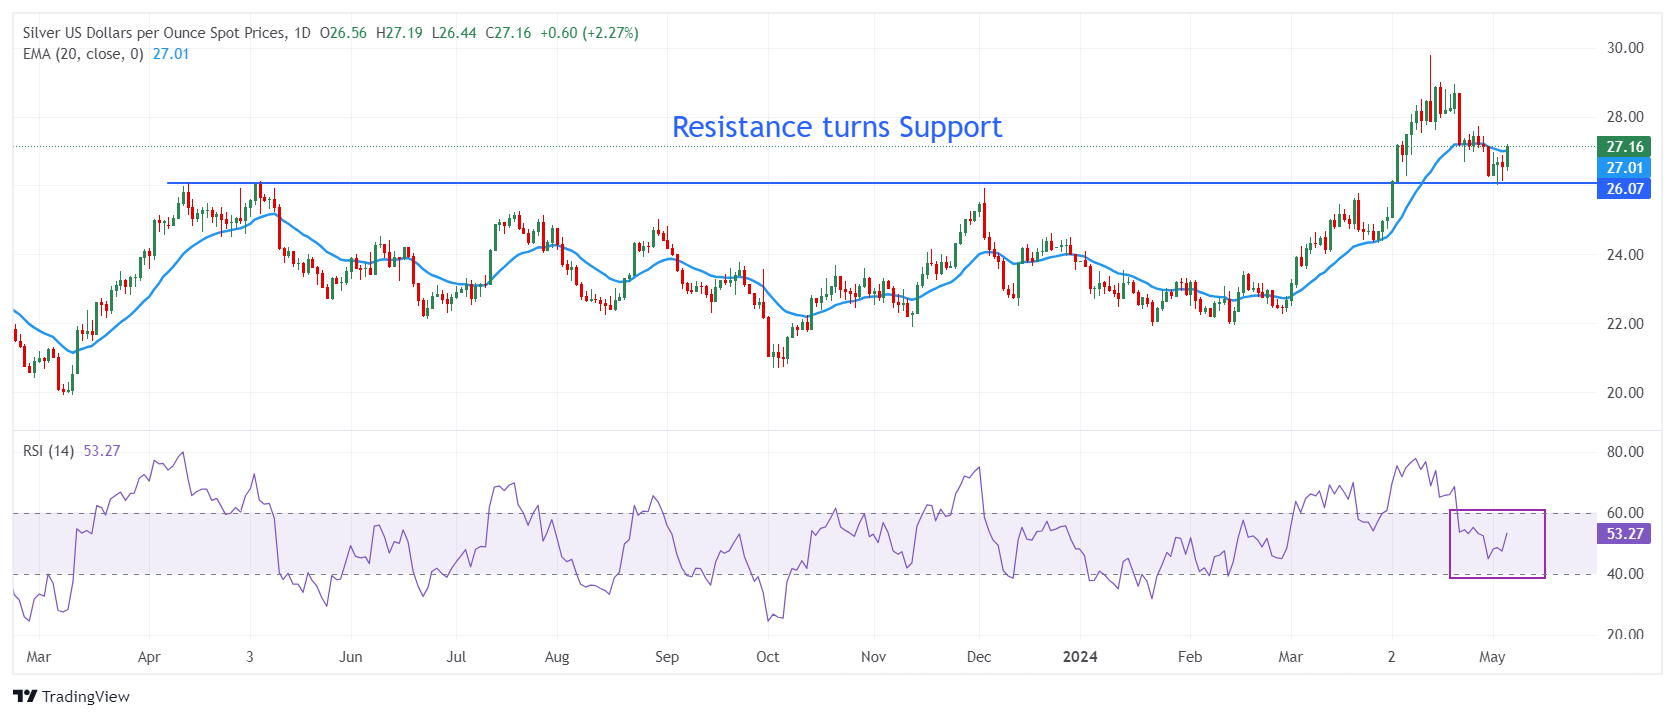This screenshot has width=1675, height=718.
Task: Click the TradingView brand text link
Action: click(86, 697)
